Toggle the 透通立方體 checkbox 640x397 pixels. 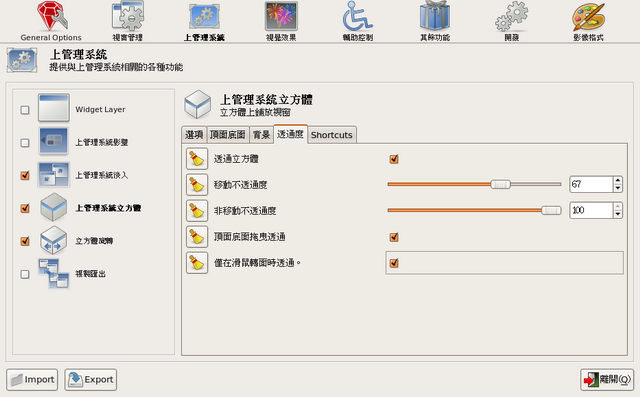[394, 159]
